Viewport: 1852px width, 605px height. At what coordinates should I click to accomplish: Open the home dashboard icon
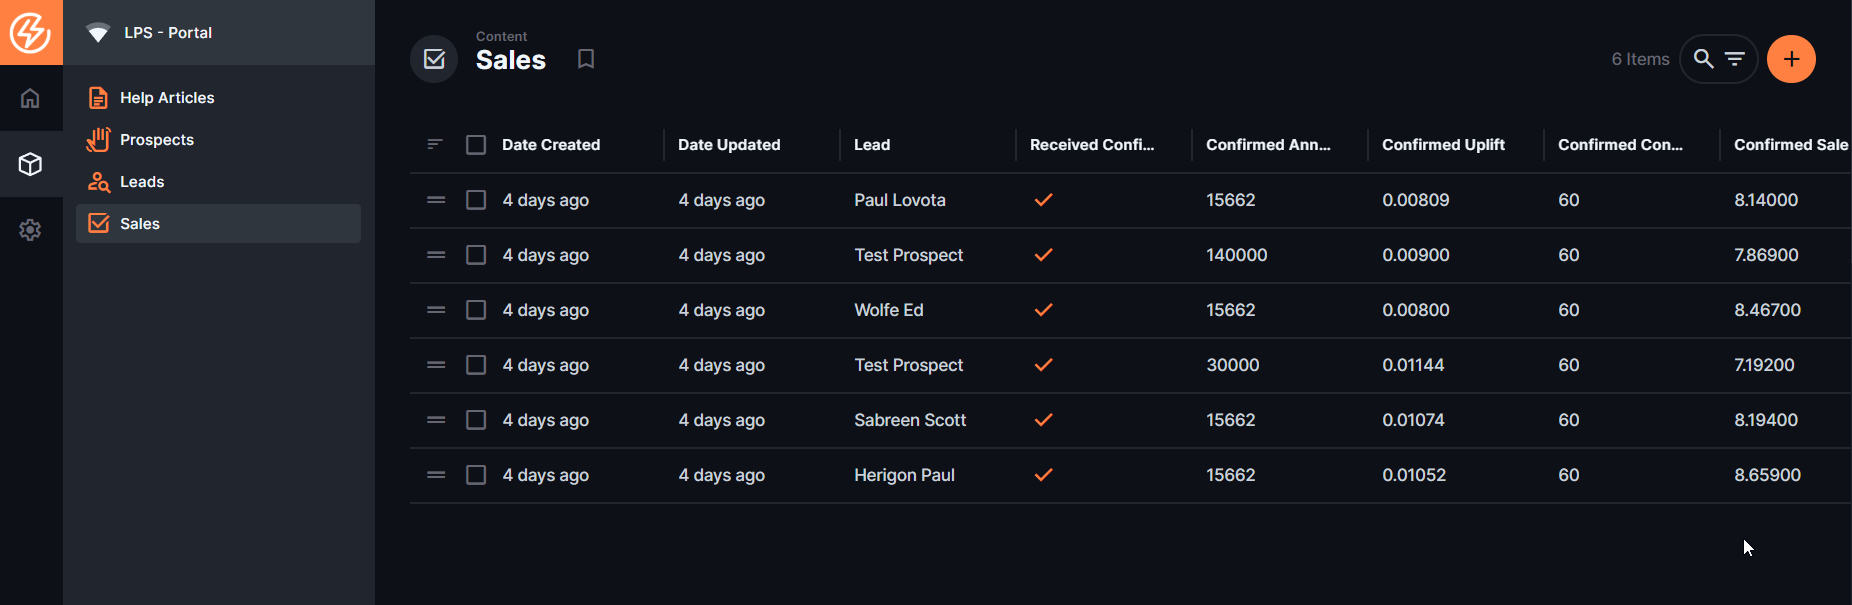(30, 98)
